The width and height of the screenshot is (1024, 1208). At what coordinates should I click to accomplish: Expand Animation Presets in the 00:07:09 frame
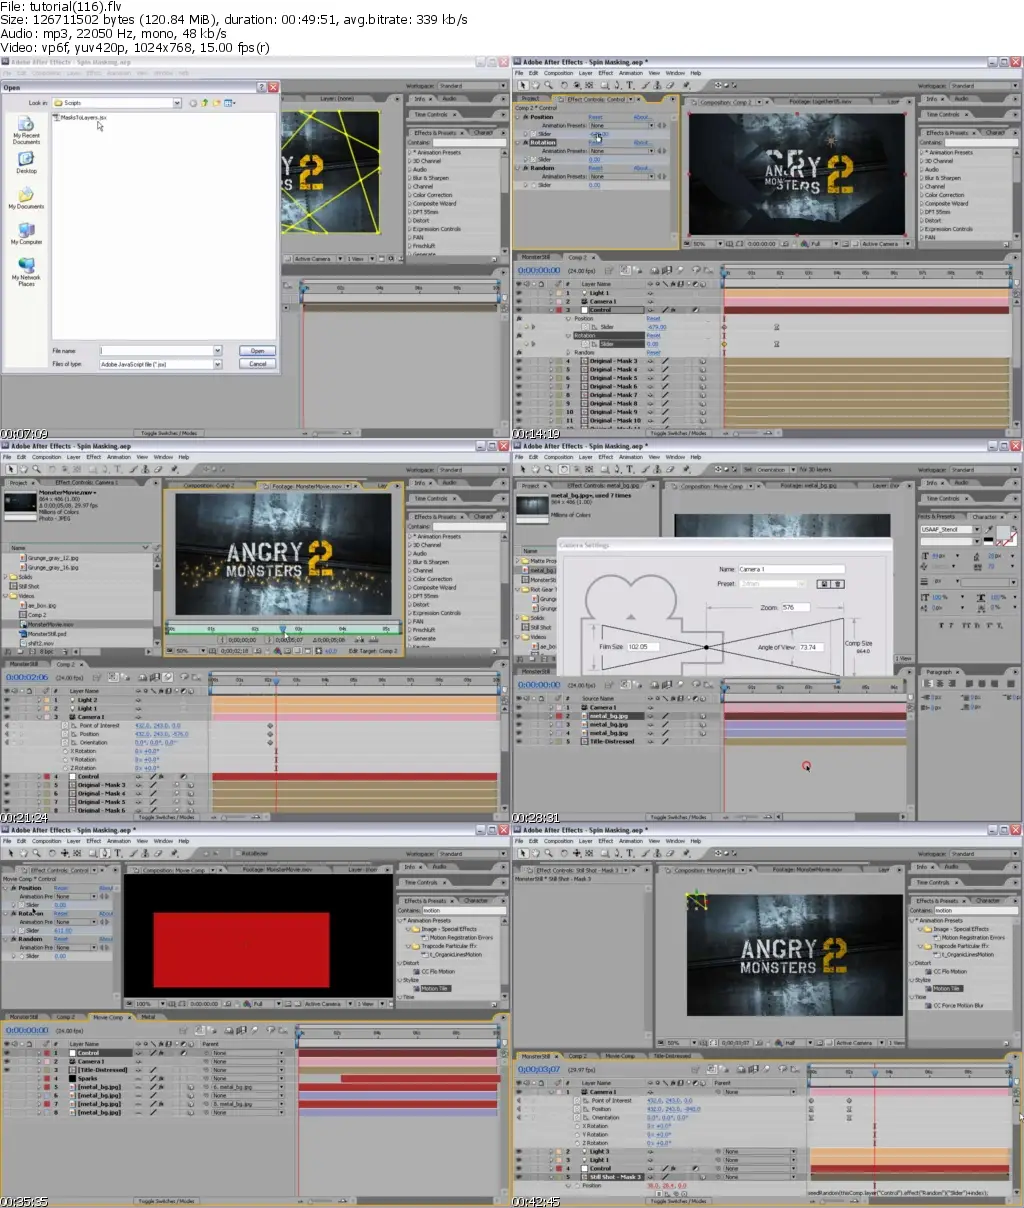coord(411,153)
